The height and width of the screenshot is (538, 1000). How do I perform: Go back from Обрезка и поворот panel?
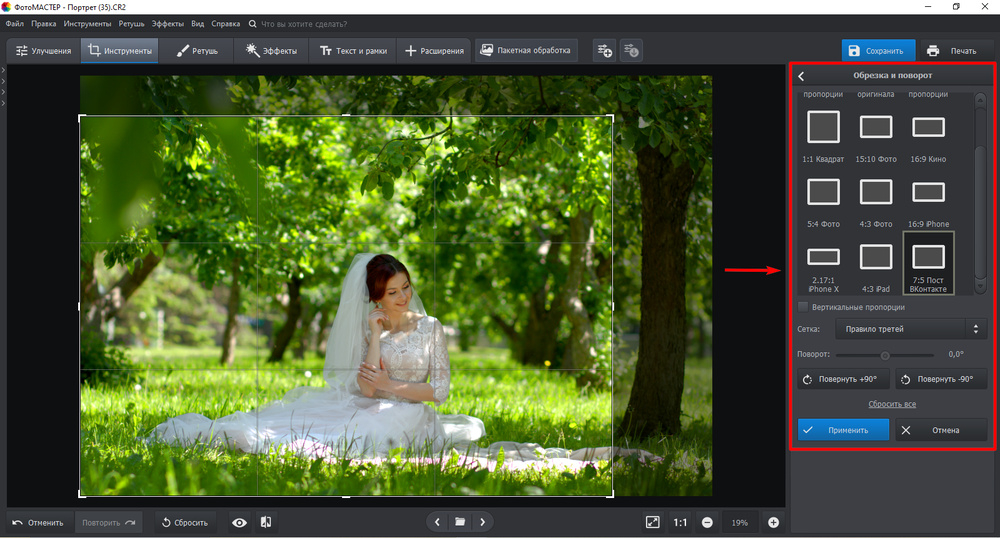pyautogui.click(x=801, y=76)
